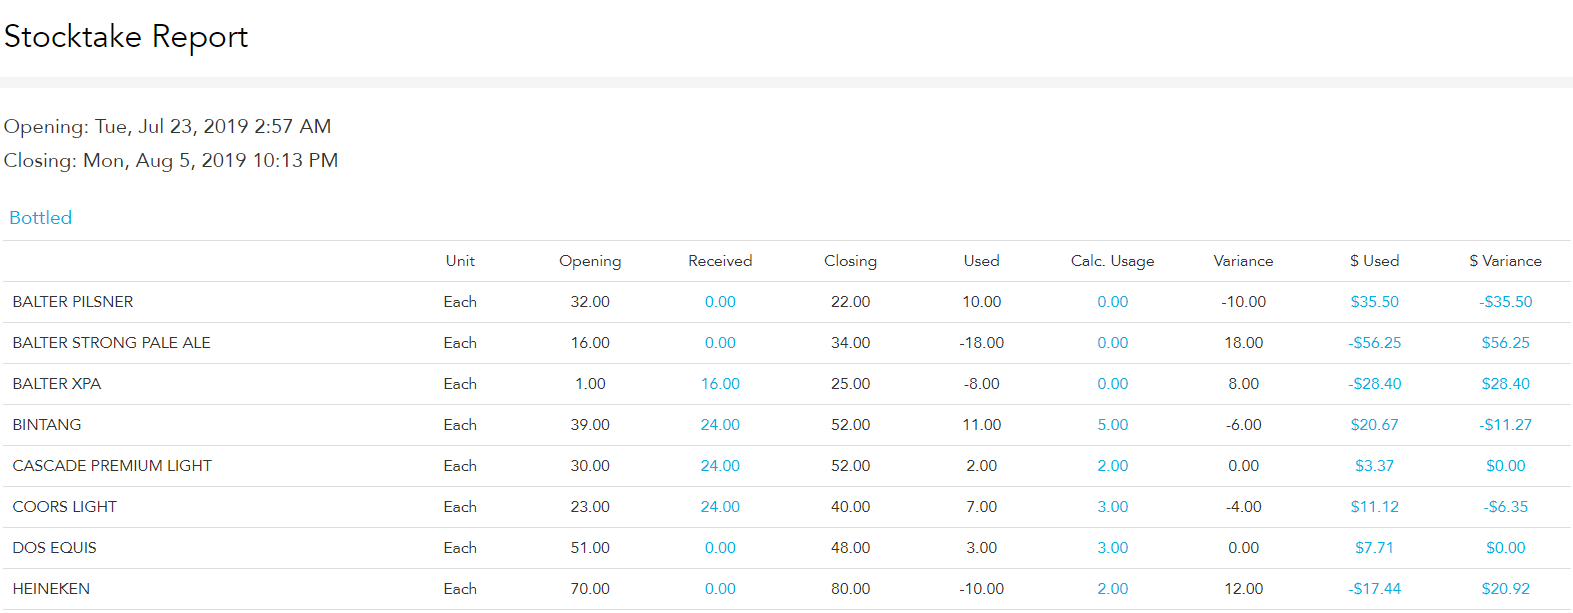The image size is (1573, 613).
Task: Open $ Variance -$11.27 for BINTANG
Action: (x=1506, y=425)
